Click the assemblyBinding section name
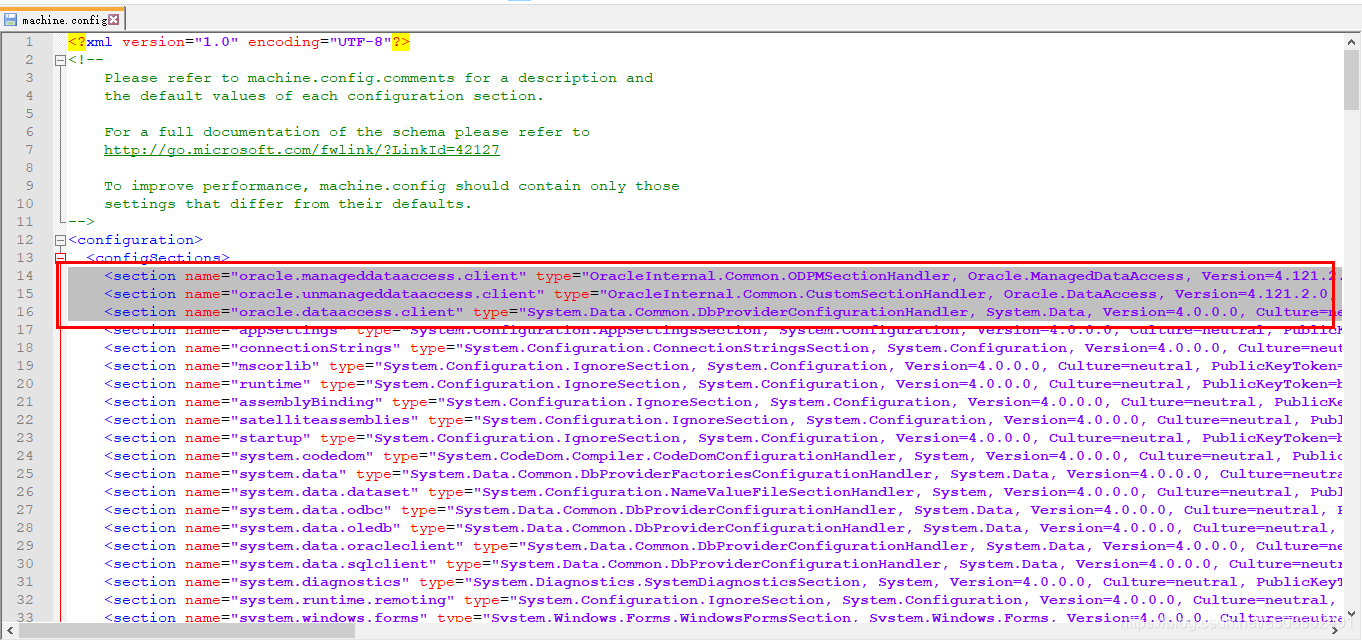Image resolution: width=1362 pixels, height=641 pixels. (x=307, y=402)
